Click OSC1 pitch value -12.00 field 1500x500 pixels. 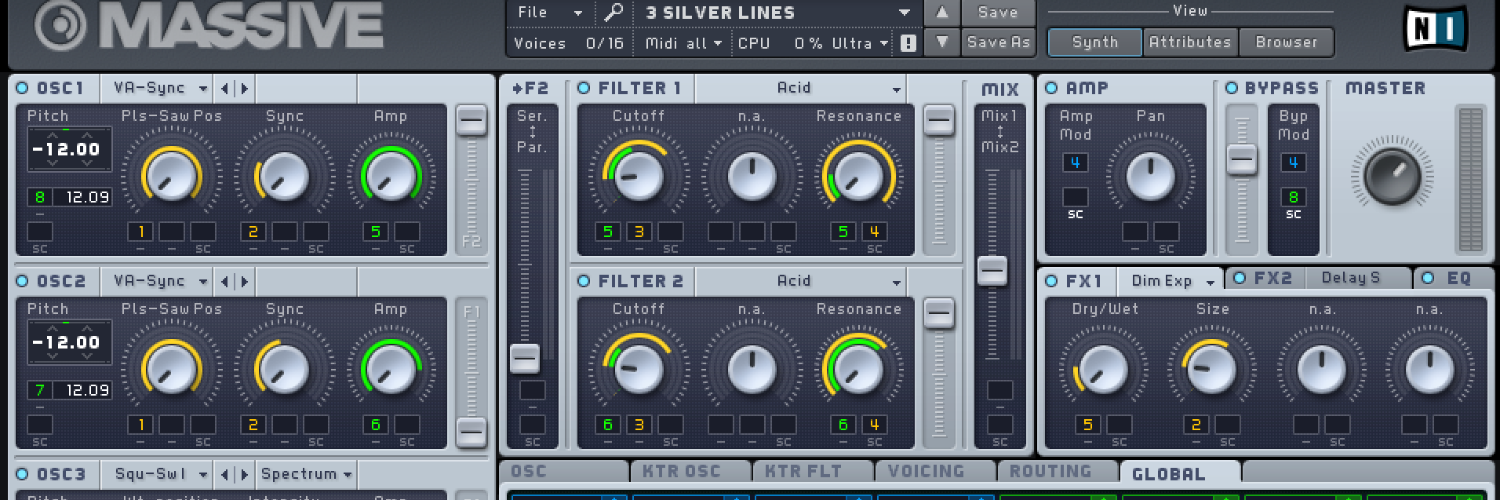click(68, 151)
